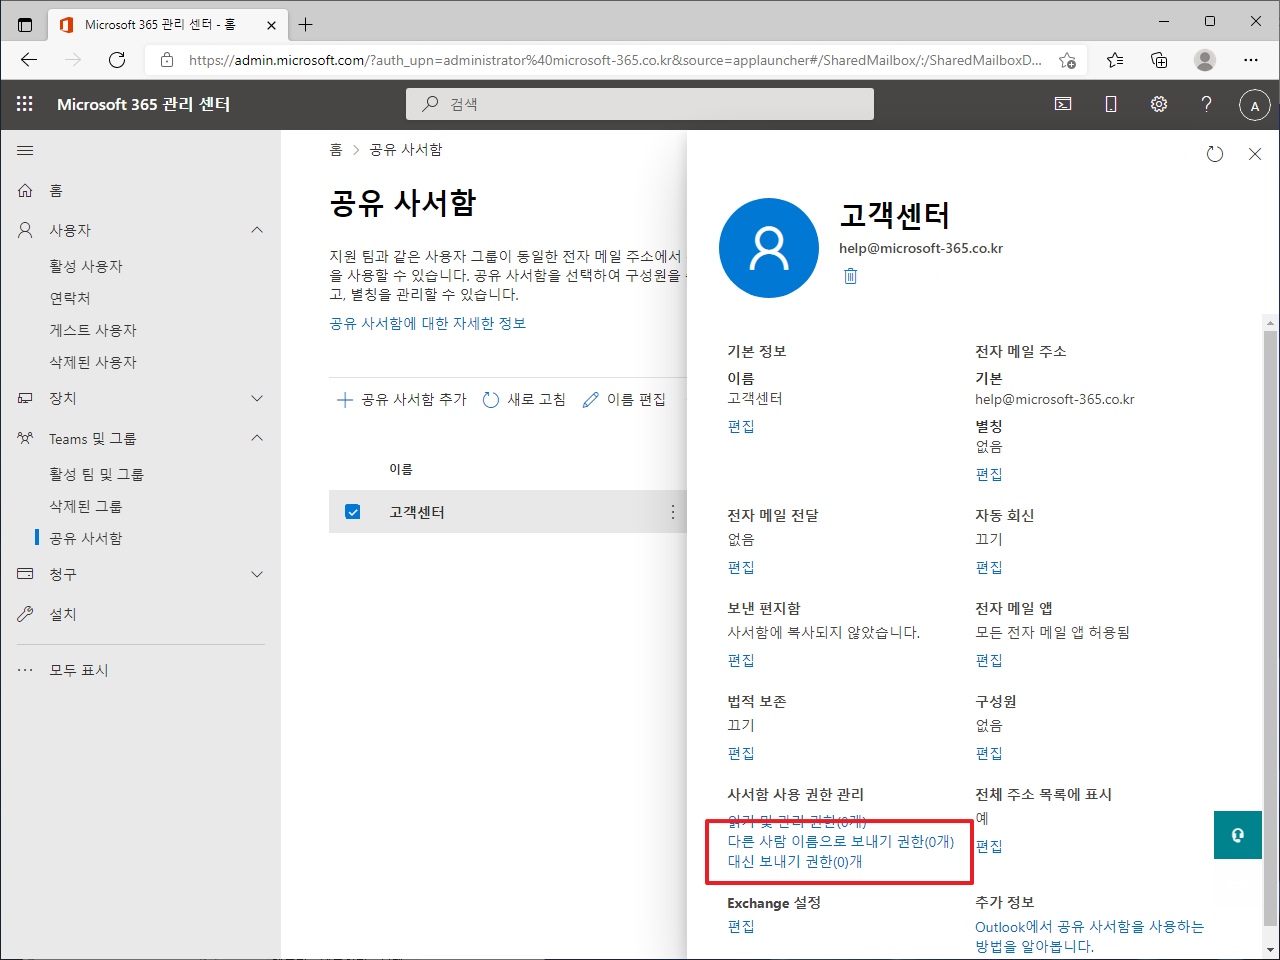Open browser profile icon
Image resolution: width=1280 pixels, height=960 pixels.
coord(1205,60)
